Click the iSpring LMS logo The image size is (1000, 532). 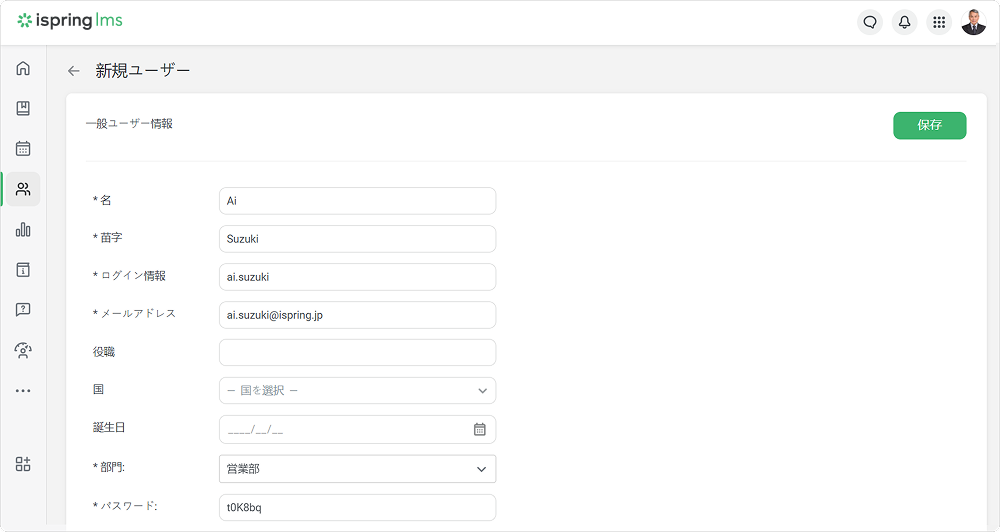(70, 21)
